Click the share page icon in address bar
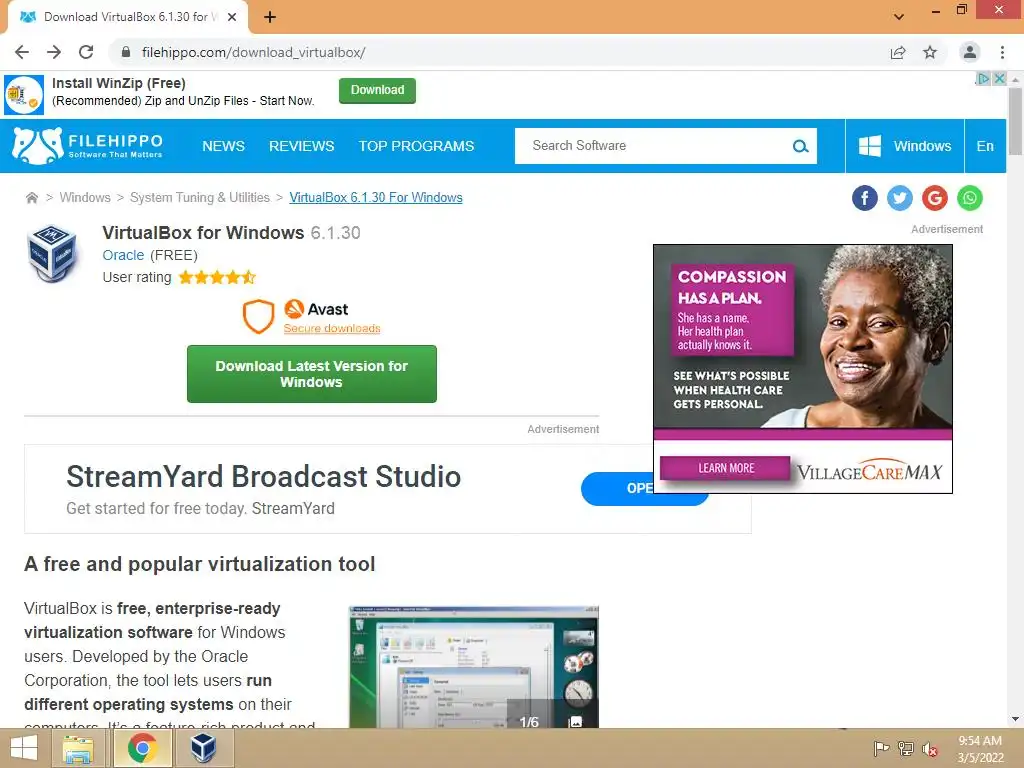 coord(898,52)
